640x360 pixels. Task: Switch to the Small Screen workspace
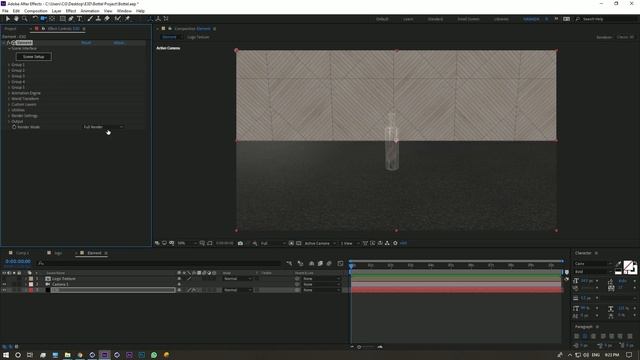(468, 19)
